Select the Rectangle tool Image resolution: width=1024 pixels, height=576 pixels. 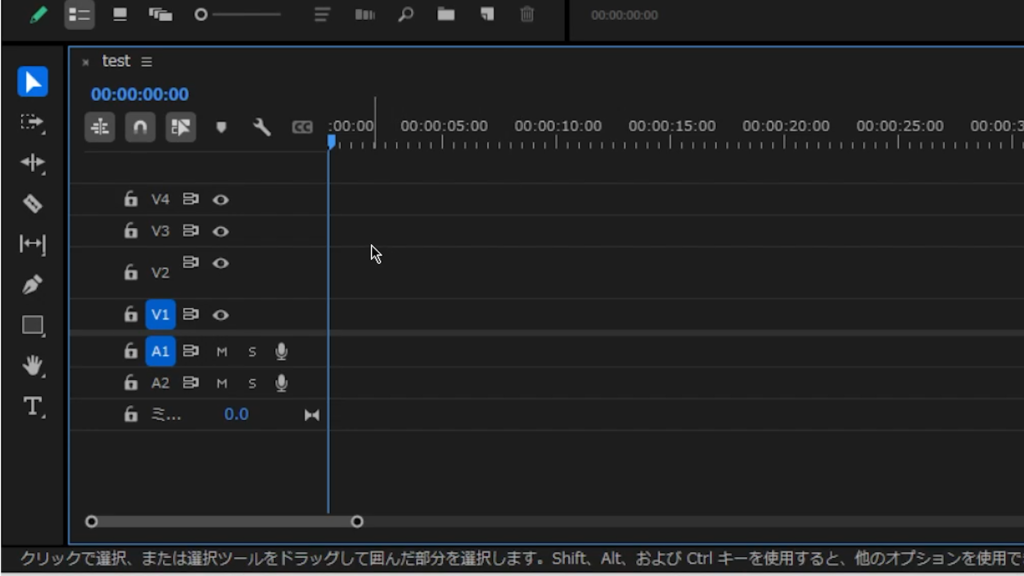point(33,325)
